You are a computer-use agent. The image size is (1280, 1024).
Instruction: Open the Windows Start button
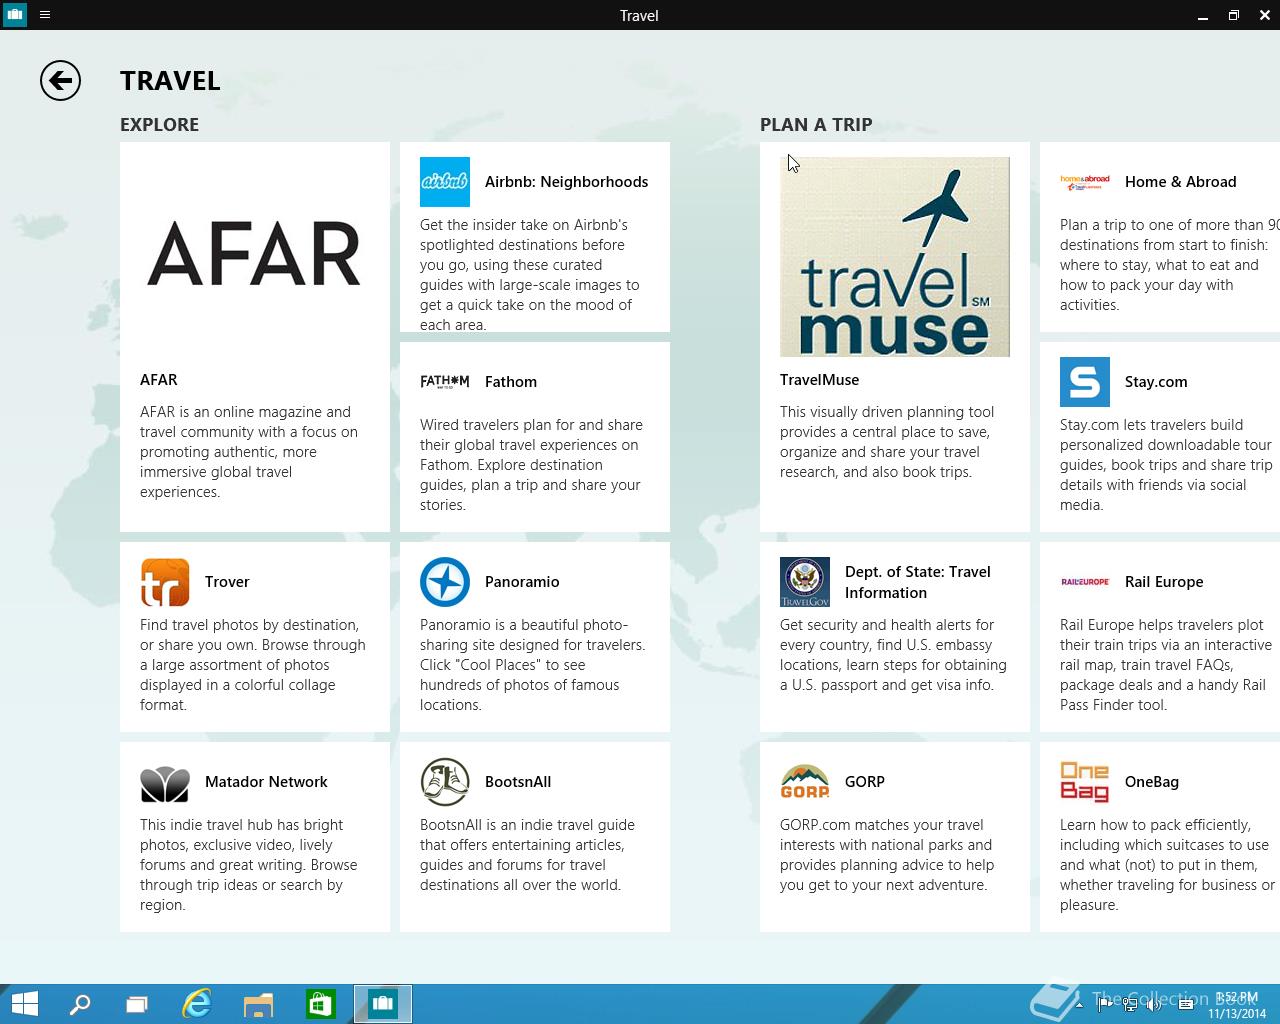[25, 1004]
